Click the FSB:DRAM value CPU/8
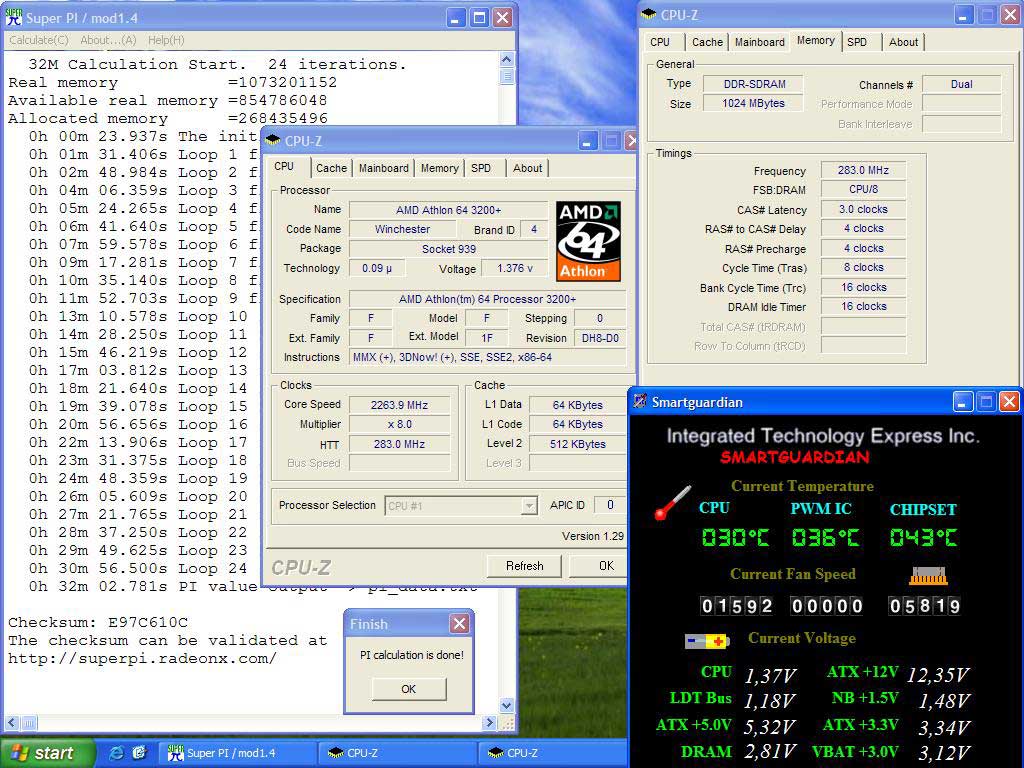This screenshot has height=768, width=1024. pos(863,189)
